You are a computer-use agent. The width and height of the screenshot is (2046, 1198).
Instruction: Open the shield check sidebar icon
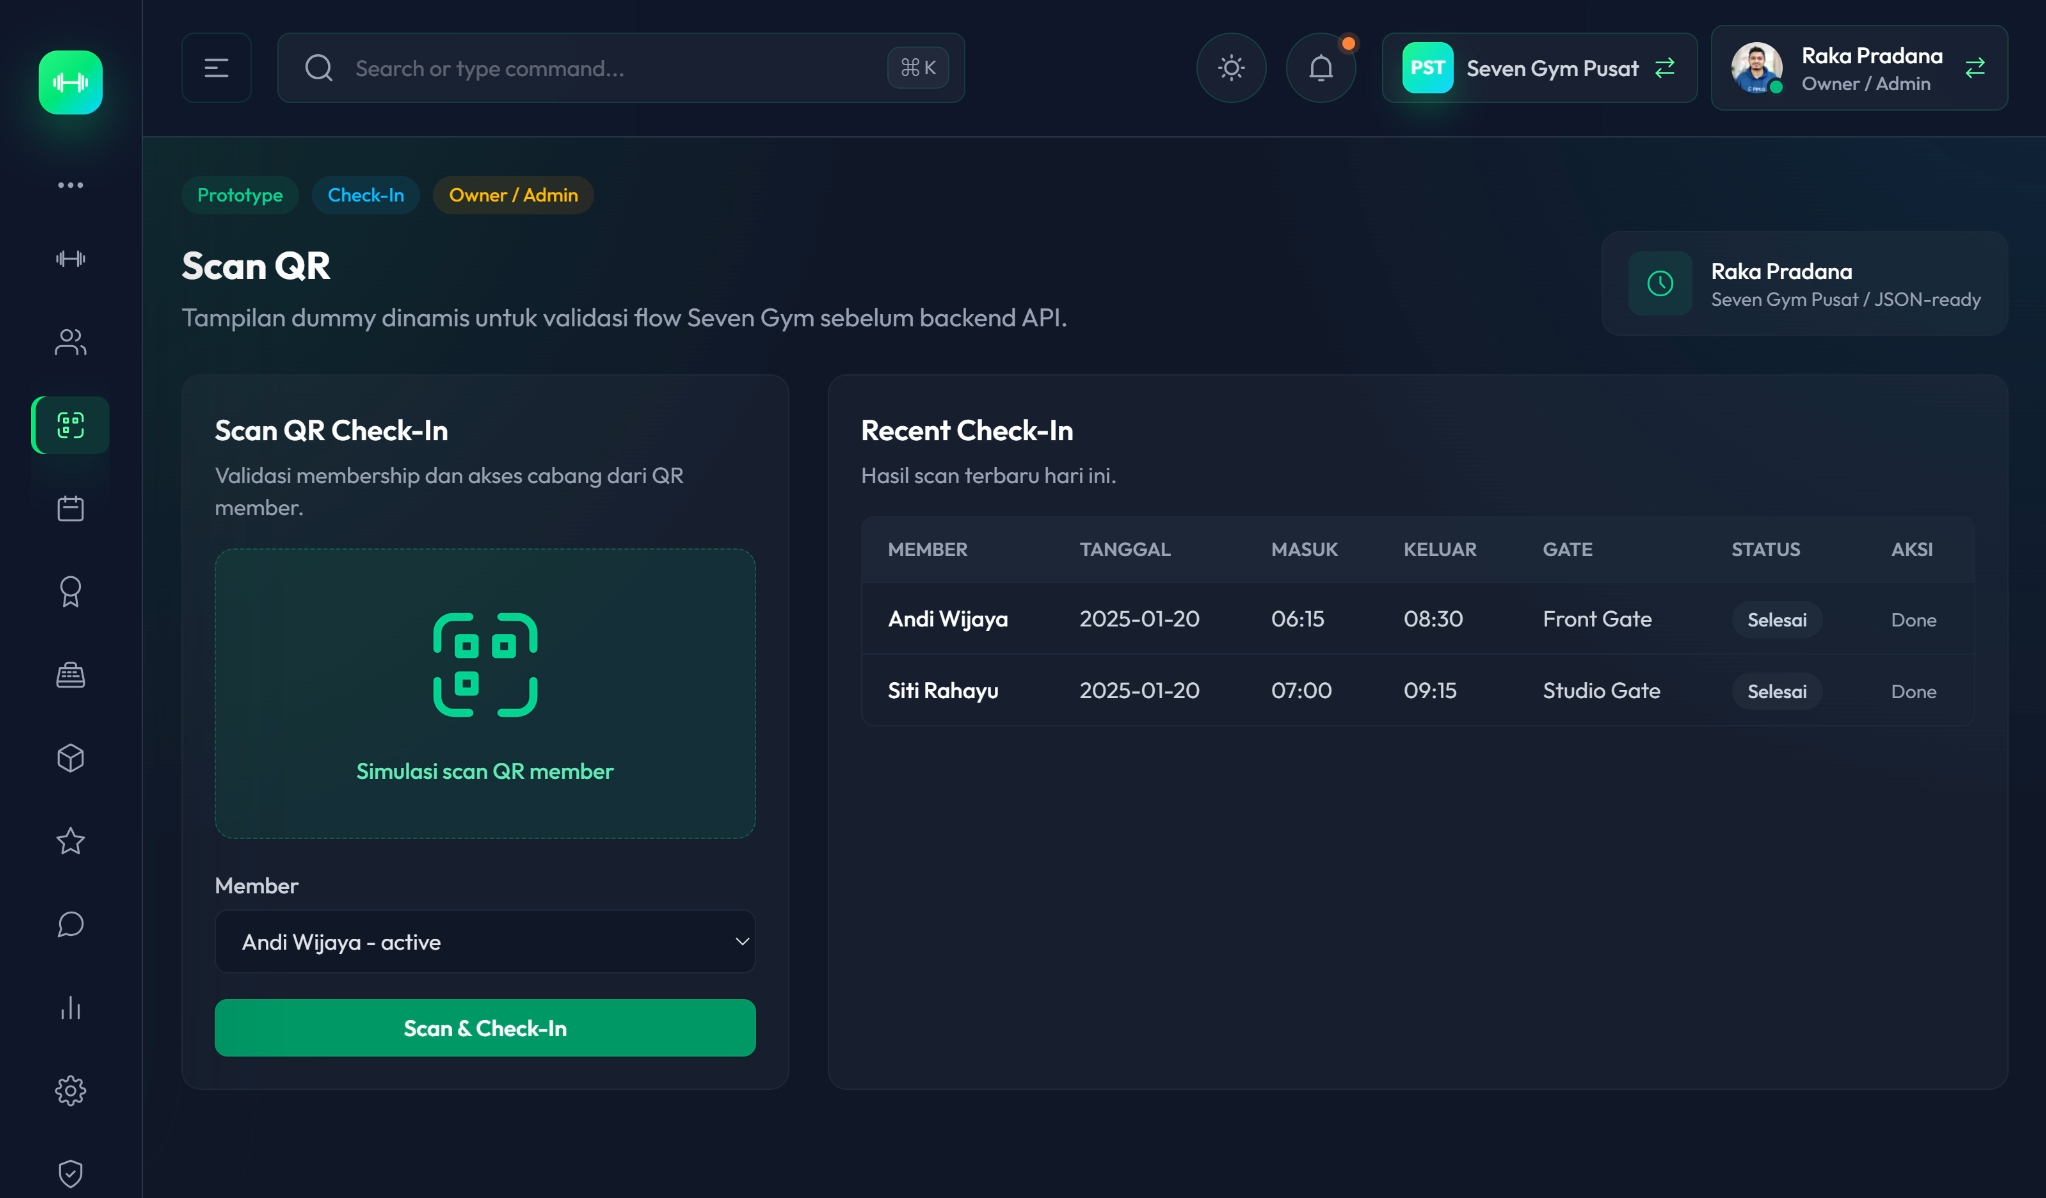[x=70, y=1173]
